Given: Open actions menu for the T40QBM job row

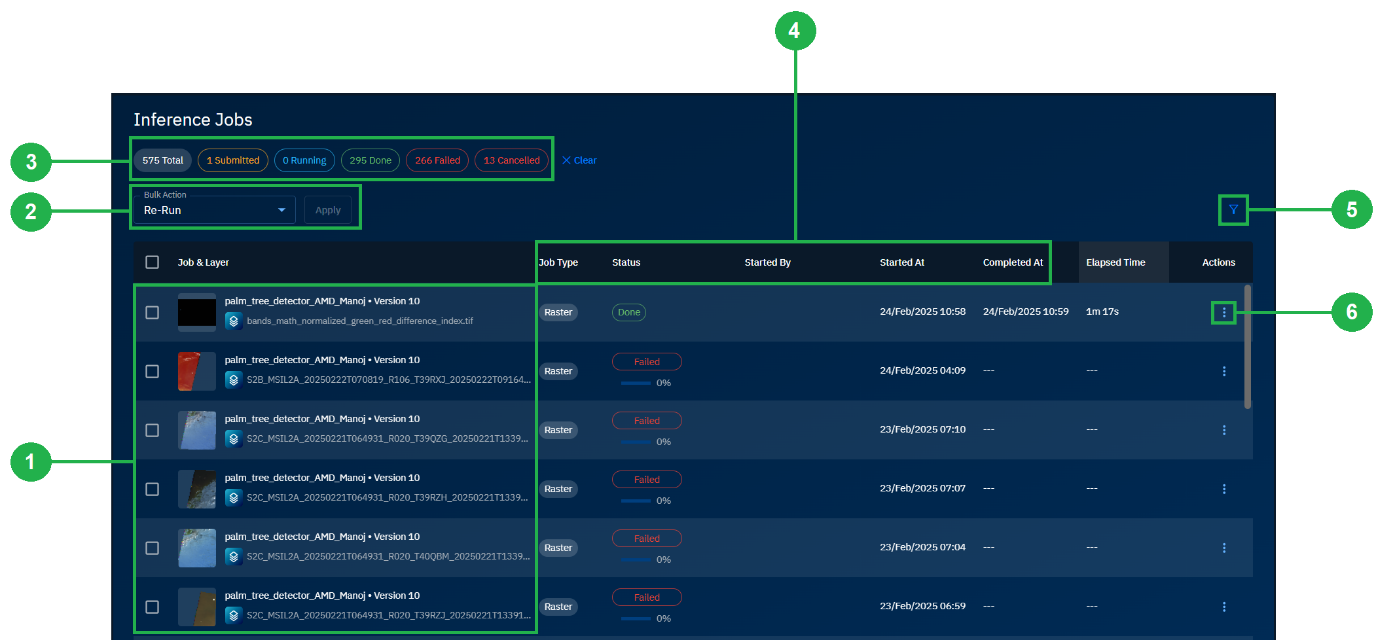Looking at the screenshot, I should pos(1224,548).
